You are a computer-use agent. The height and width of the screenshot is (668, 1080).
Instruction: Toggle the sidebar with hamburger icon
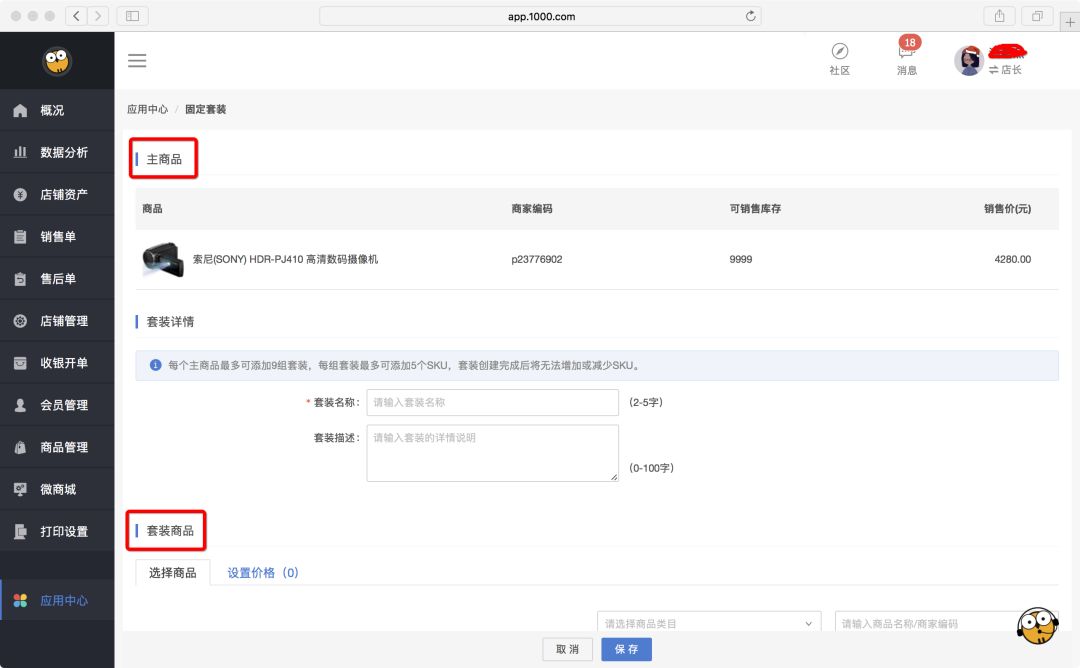137,60
